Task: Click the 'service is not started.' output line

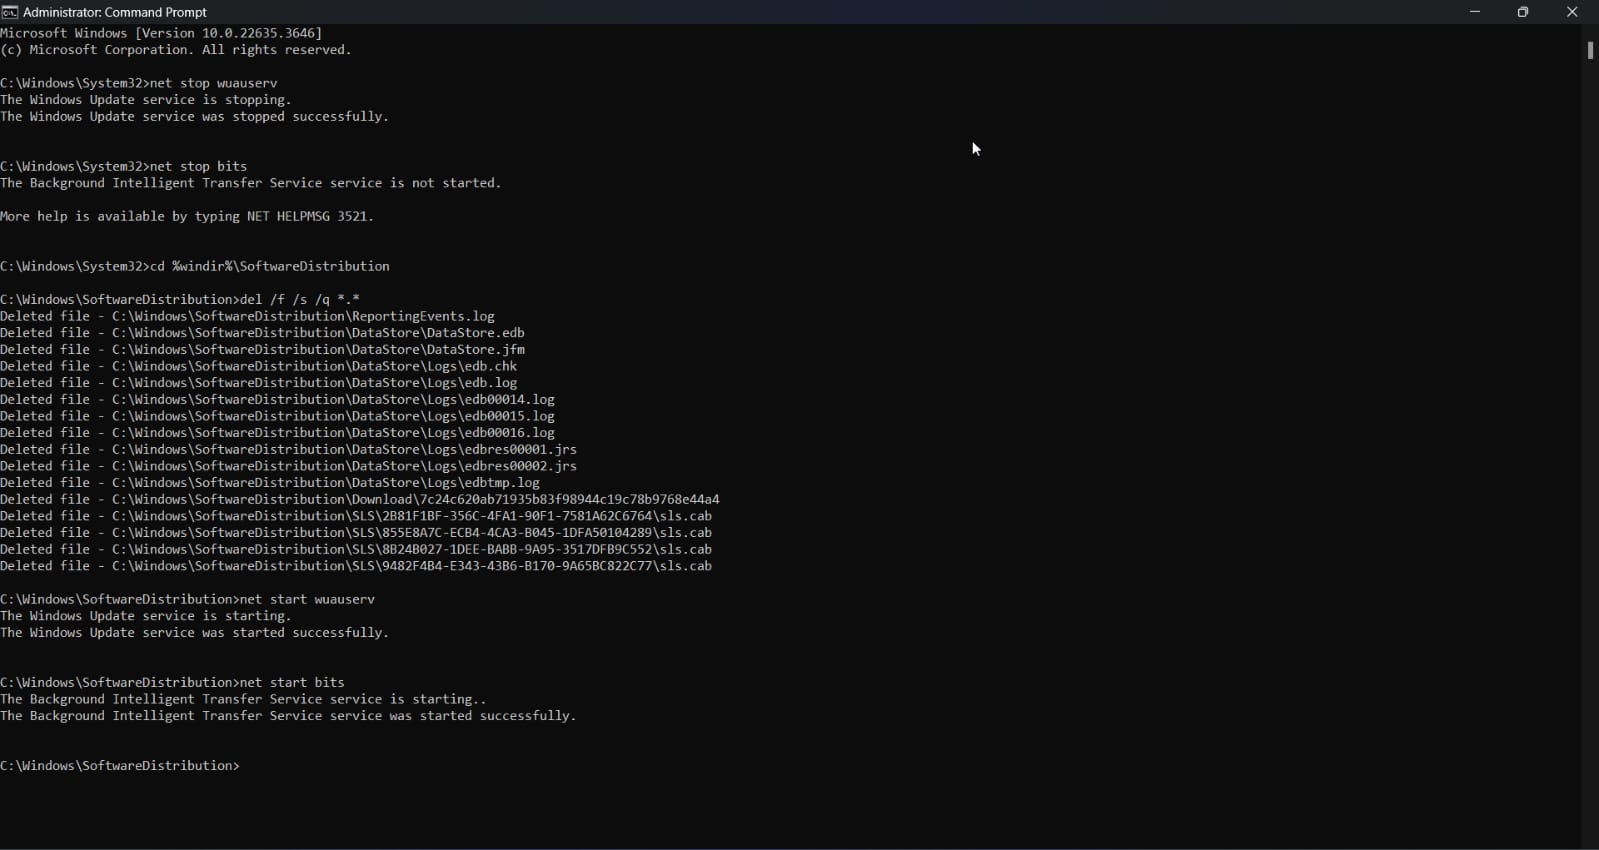Action: click(x=251, y=183)
